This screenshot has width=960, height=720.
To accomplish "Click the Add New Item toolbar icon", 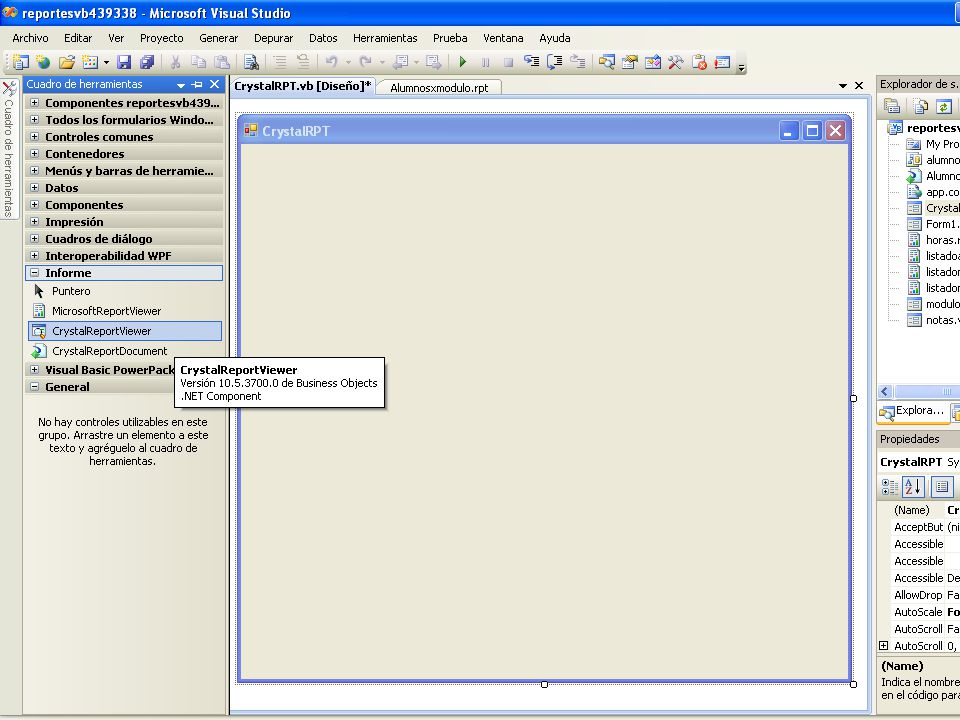I will pyautogui.click(x=90, y=62).
